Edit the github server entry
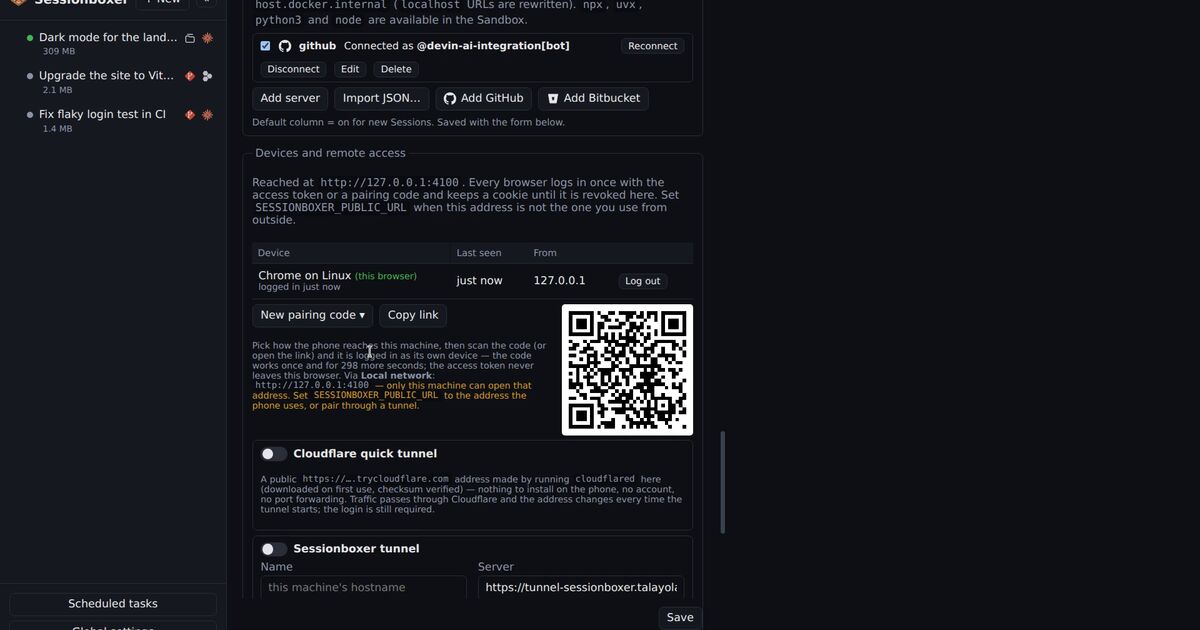Image resolution: width=1200 pixels, height=630 pixels. click(350, 69)
